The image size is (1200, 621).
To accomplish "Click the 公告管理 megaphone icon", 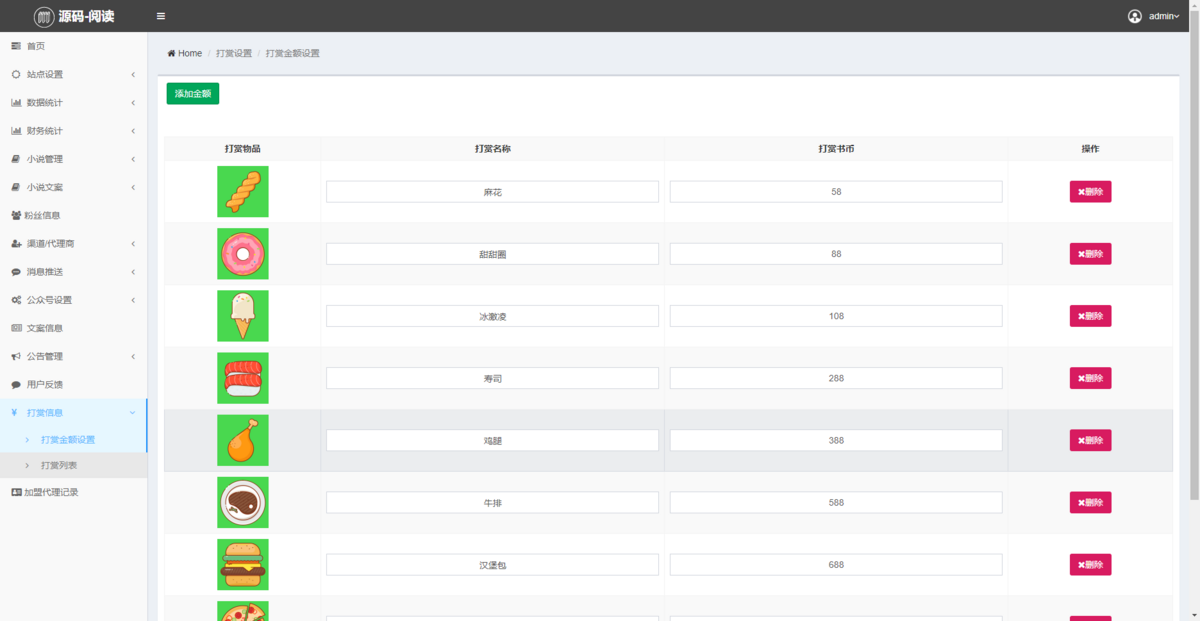I will pyautogui.click(x=16, y=356).
